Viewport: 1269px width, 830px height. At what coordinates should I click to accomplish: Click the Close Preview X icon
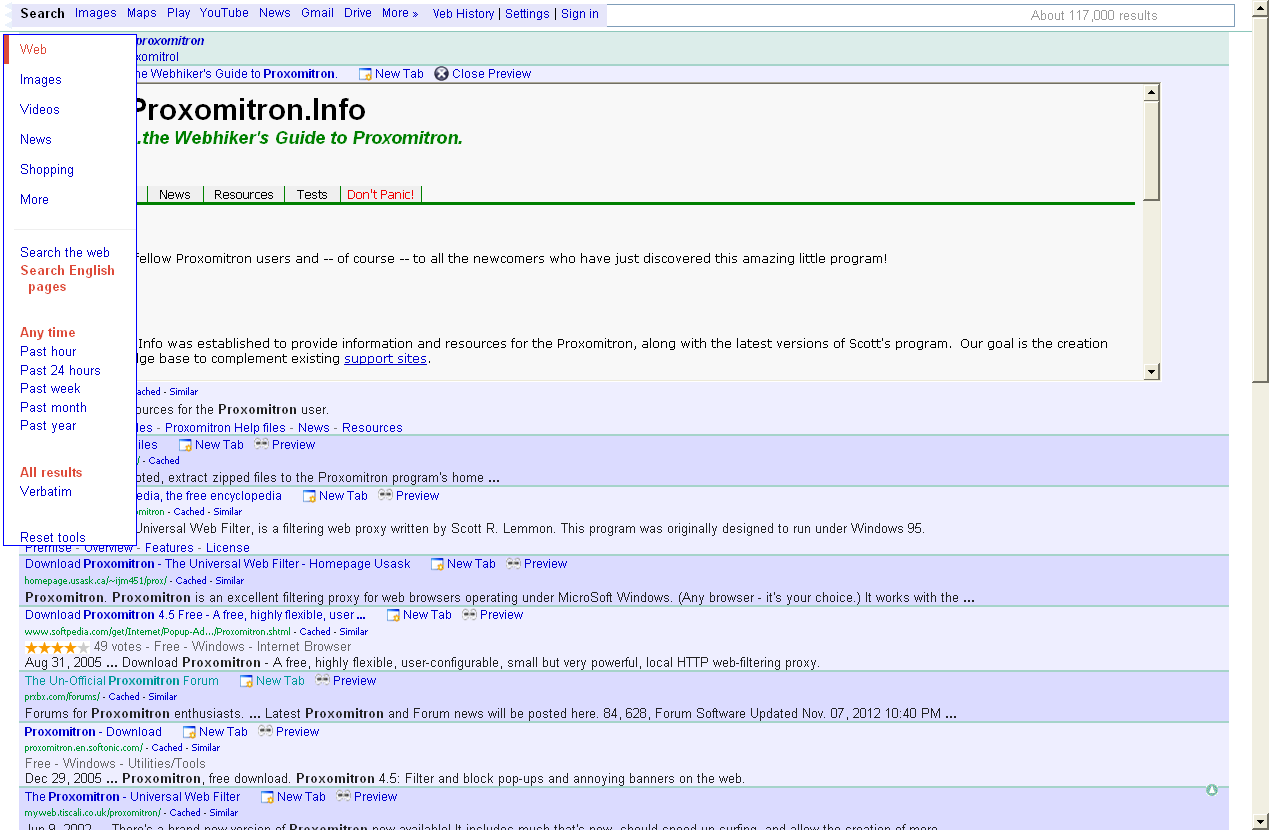[441, 74]
